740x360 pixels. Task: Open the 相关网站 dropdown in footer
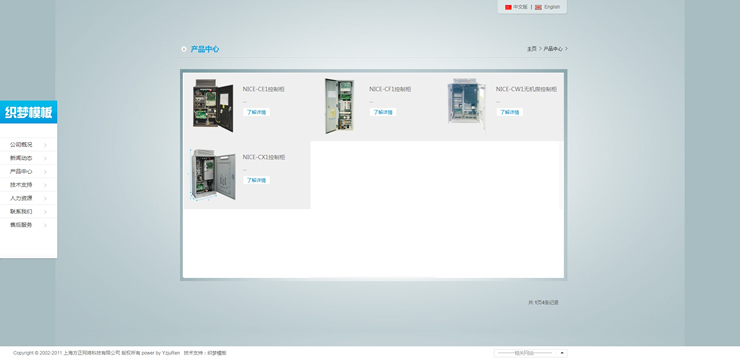point(530,353)
